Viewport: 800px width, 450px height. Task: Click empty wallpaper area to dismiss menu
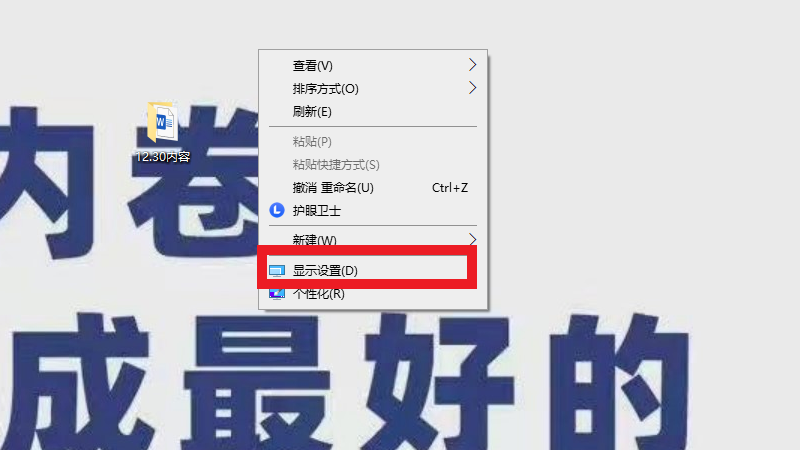638,153
